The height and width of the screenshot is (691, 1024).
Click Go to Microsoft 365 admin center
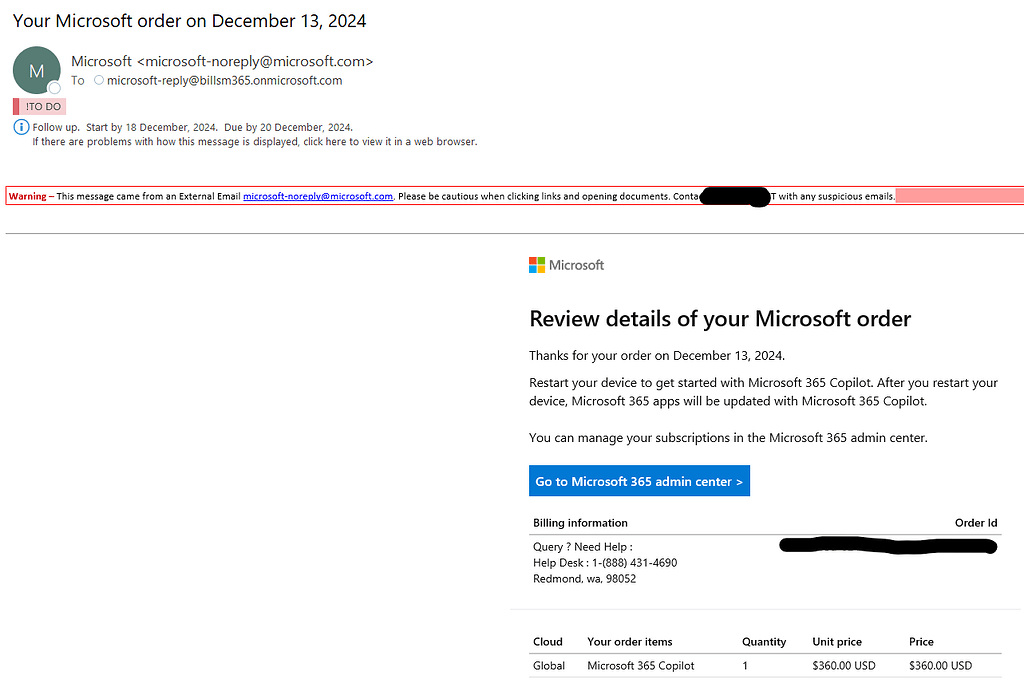(x=639, y=481)
